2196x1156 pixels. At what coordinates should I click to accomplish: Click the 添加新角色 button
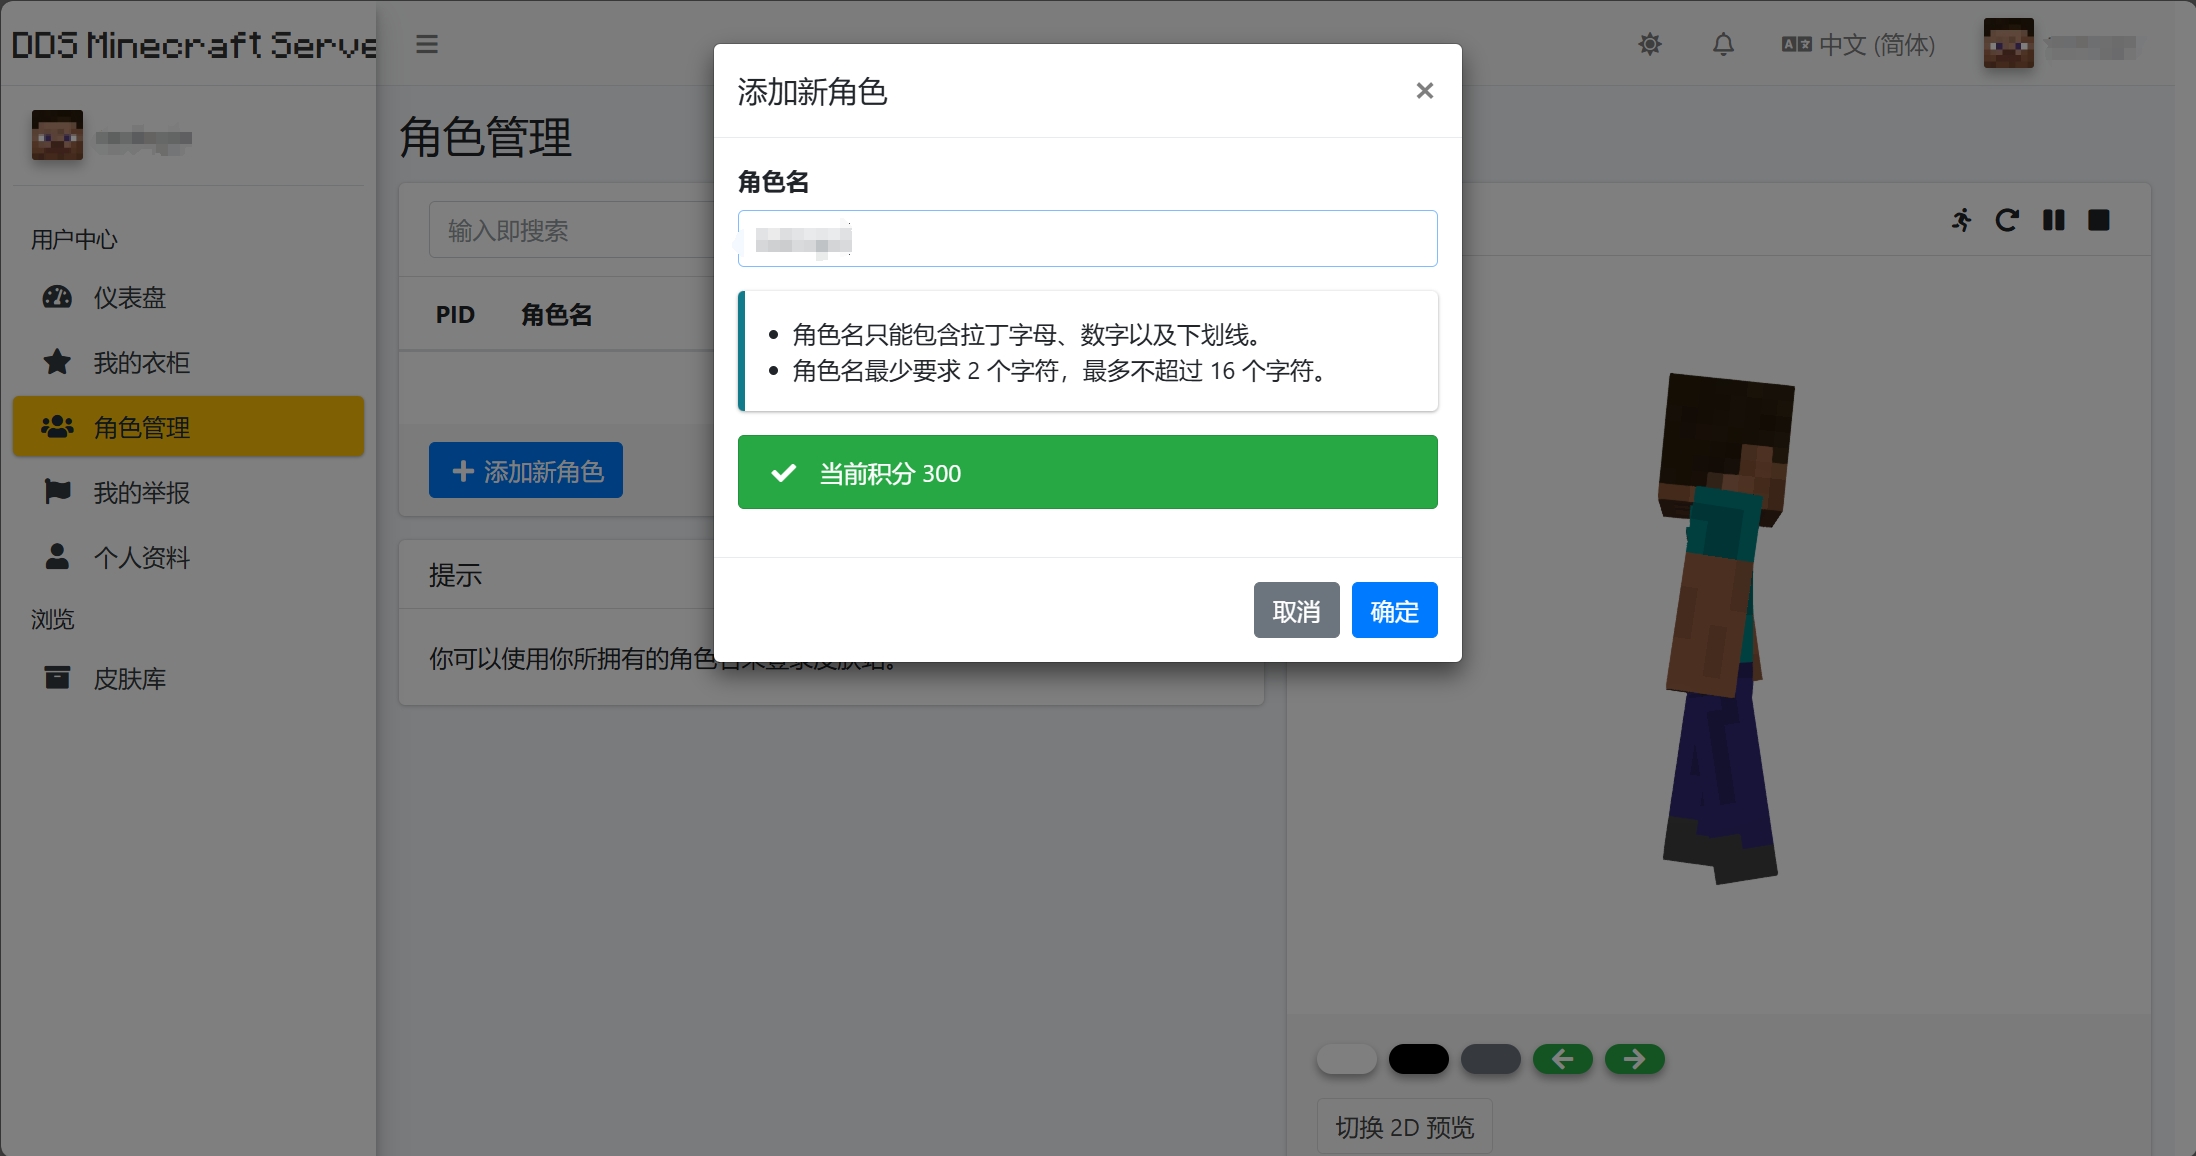525,470
